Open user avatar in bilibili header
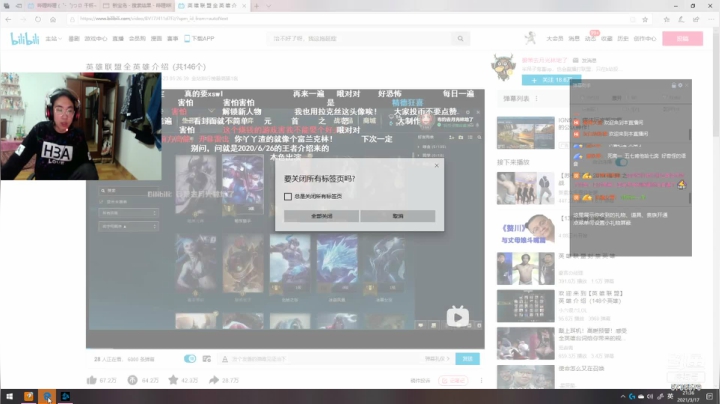 click(530, 38)
